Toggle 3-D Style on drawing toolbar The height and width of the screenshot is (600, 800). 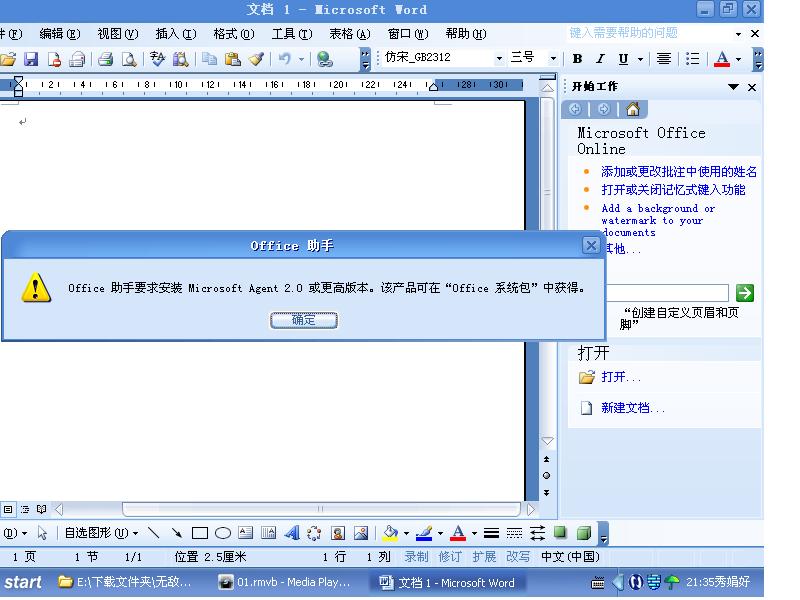pos(584,533)
